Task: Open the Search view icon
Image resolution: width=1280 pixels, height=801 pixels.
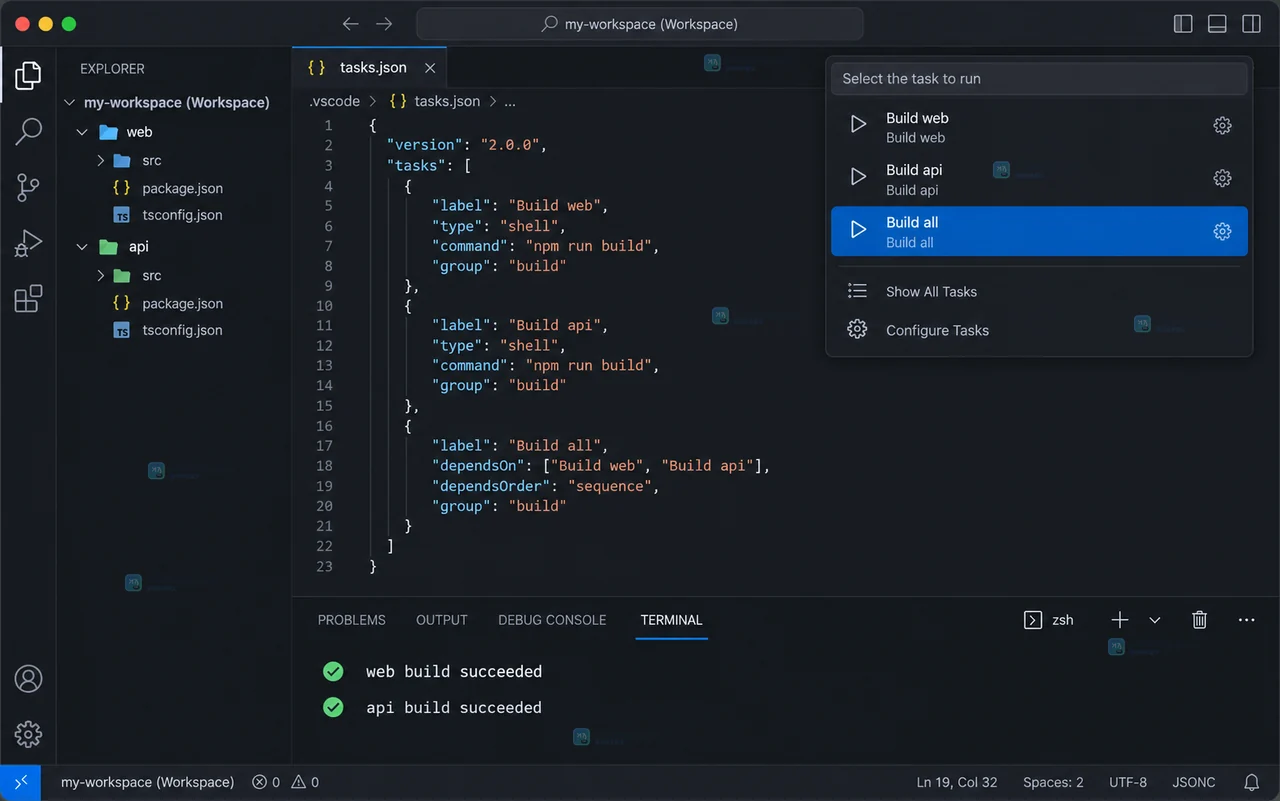Action: pos(28,131)
